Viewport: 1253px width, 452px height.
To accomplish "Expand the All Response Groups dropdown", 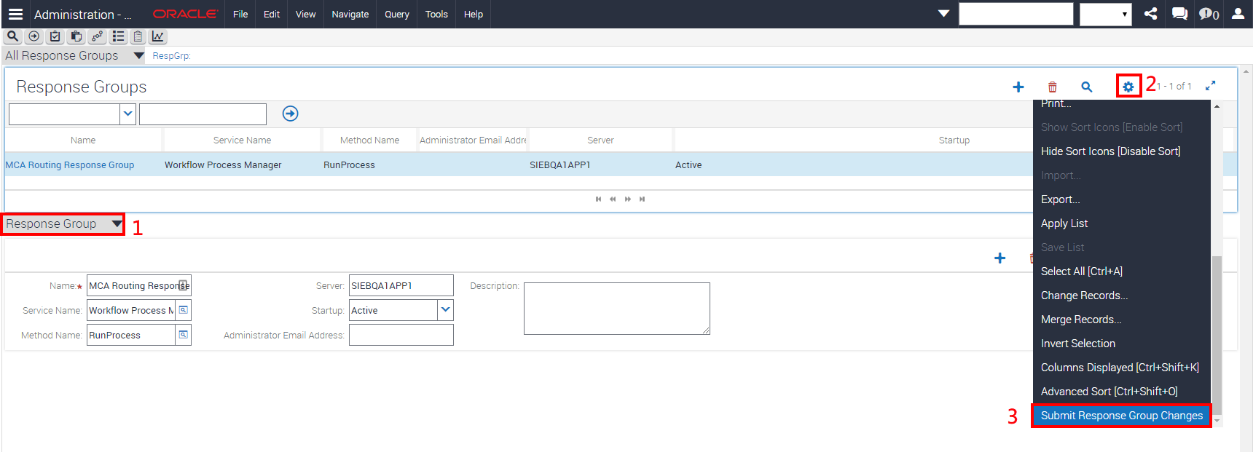I will tap(139, 56).
